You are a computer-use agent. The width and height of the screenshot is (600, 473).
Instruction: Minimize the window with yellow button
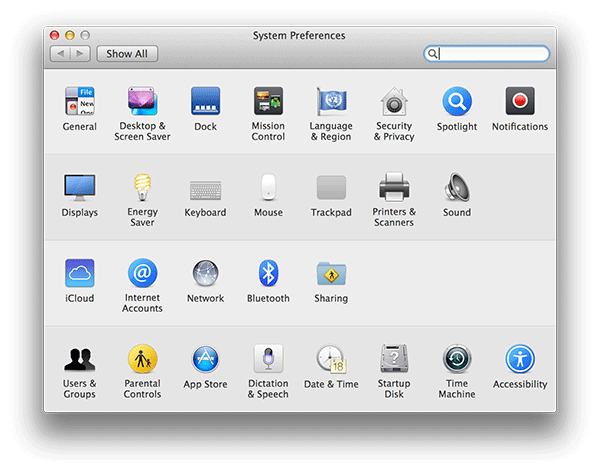[70, 35]
